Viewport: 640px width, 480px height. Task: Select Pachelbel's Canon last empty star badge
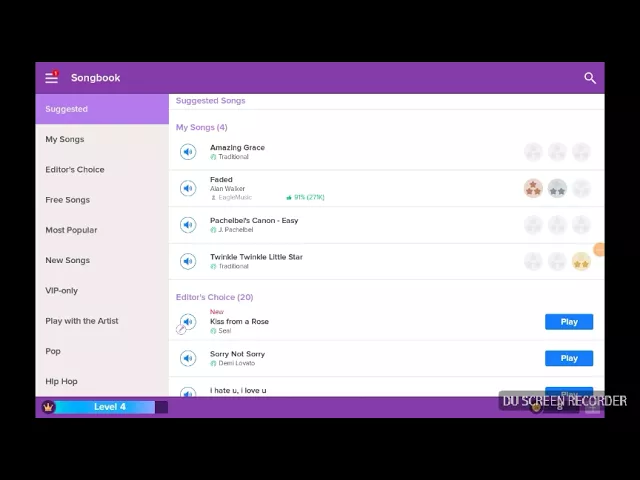coord(581,225)
